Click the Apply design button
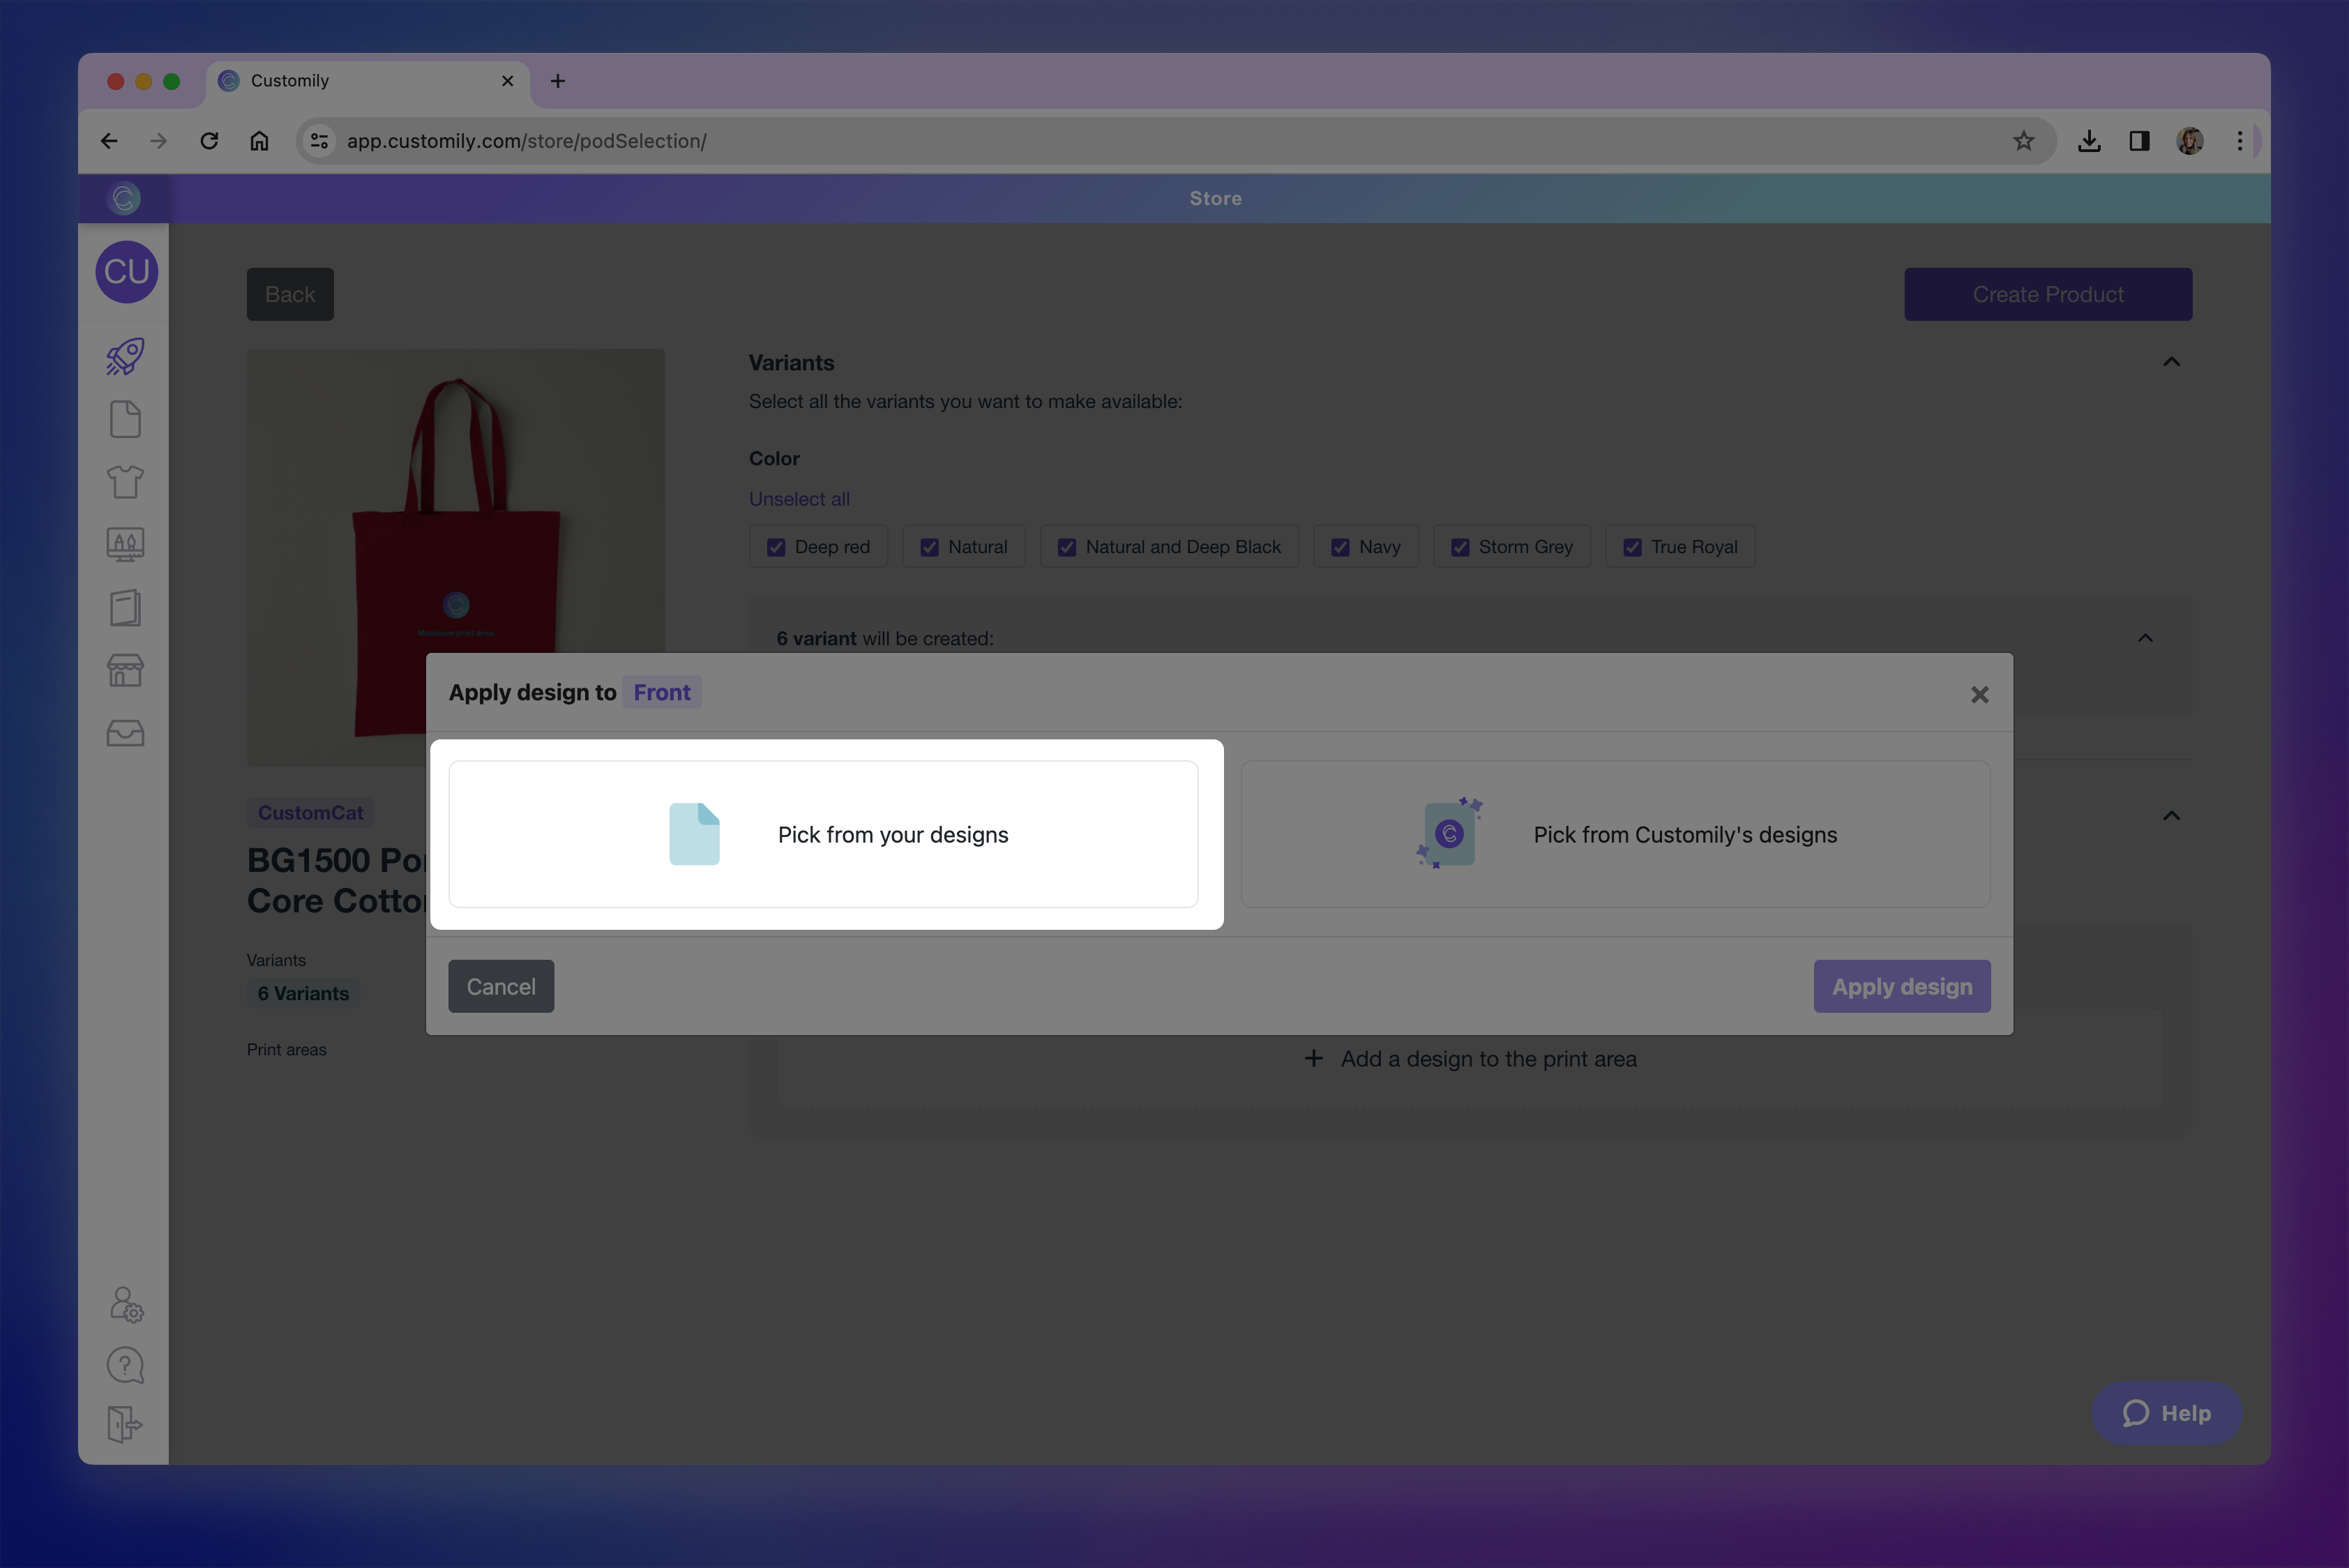This screenshot has width=2349, height=1568. click(x=1901, y=986)
